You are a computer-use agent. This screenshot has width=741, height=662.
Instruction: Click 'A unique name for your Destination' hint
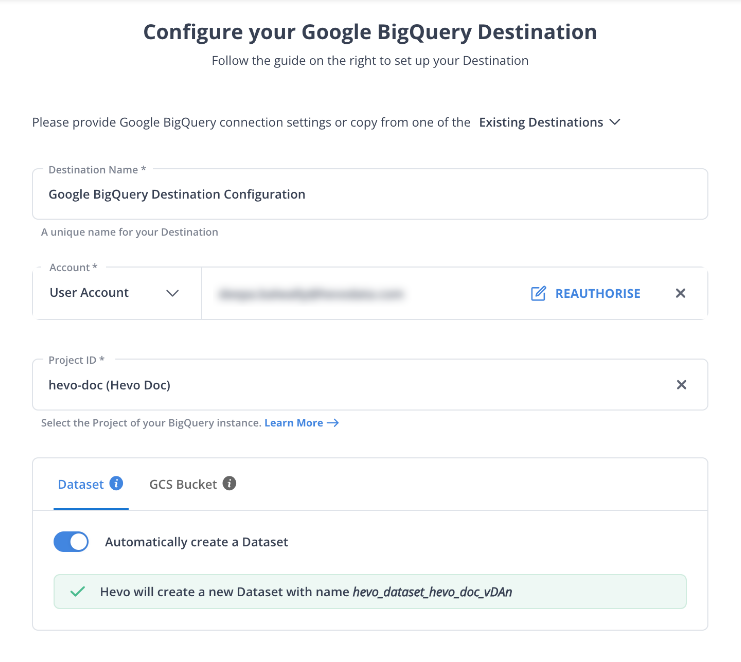coord(129,232)
